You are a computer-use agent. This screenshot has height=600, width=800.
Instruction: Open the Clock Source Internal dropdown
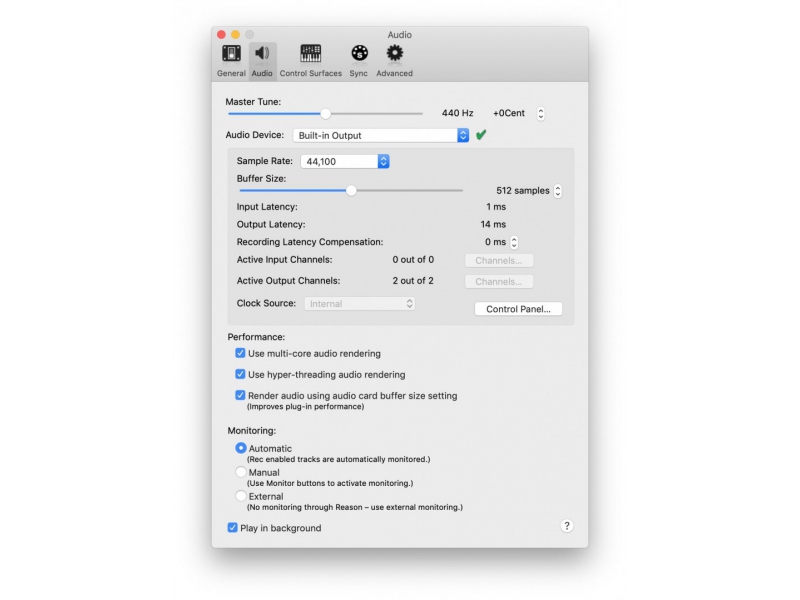(x=360, y=304)
